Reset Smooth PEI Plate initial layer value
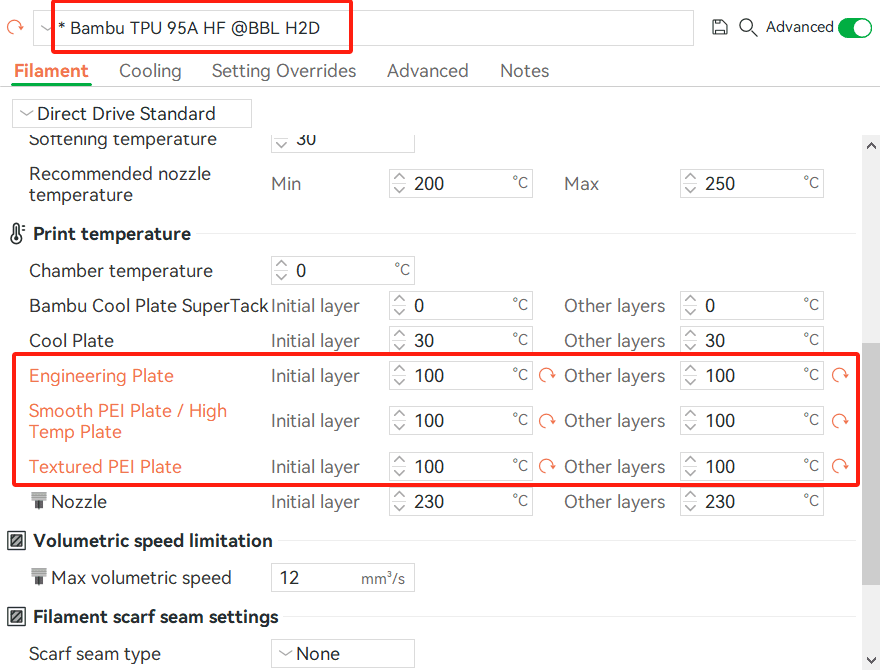The height and width of the screenshot is (670, 880). click(547, 420)
